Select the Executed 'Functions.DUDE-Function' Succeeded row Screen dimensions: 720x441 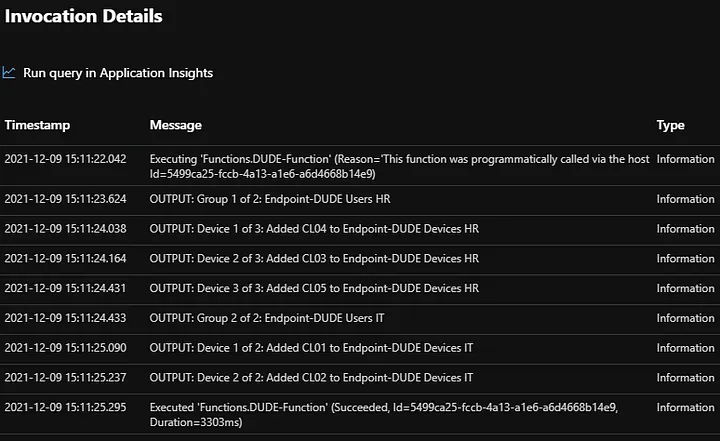398,415
